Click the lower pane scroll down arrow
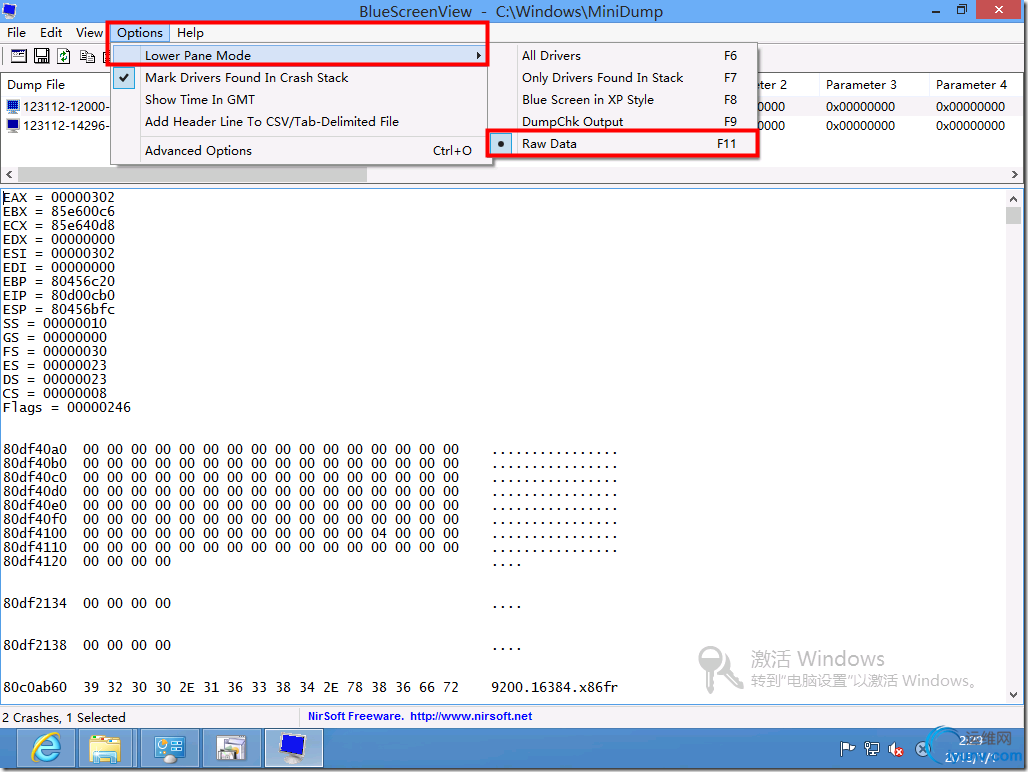The width and height of the screenshot is (1028, 772). [1014, 695]
